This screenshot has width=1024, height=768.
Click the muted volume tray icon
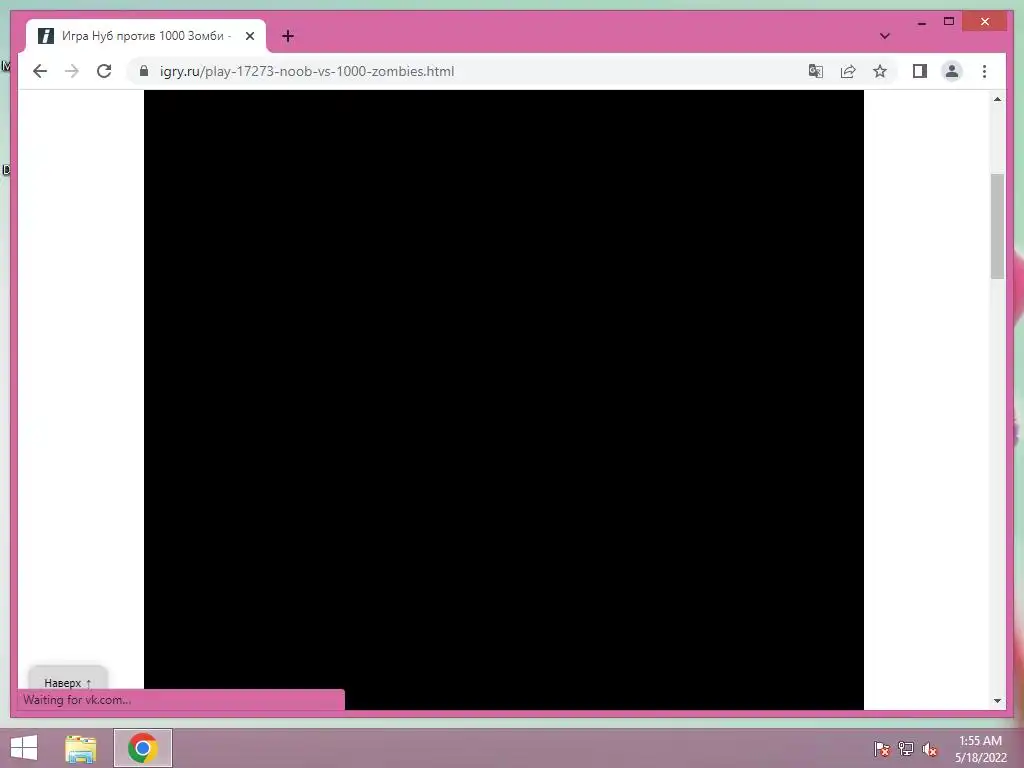pos(930,749)
